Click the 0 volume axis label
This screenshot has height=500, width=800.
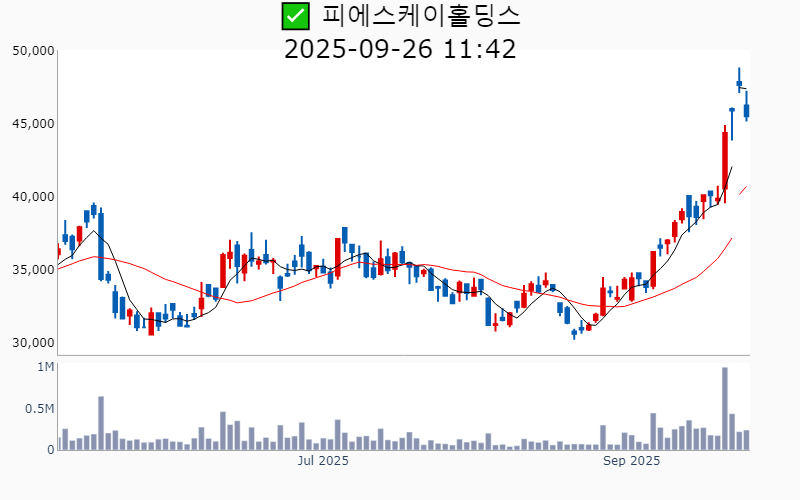tap(50, 450)
